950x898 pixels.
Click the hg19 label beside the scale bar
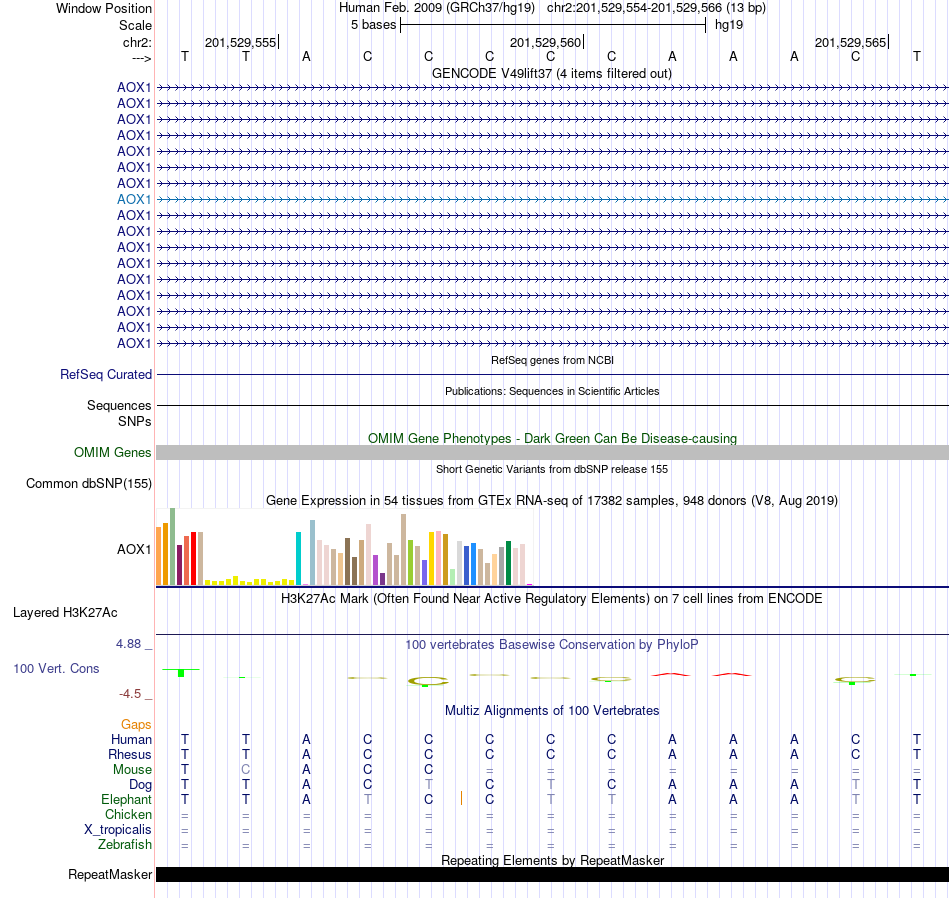tap(729, 25)
